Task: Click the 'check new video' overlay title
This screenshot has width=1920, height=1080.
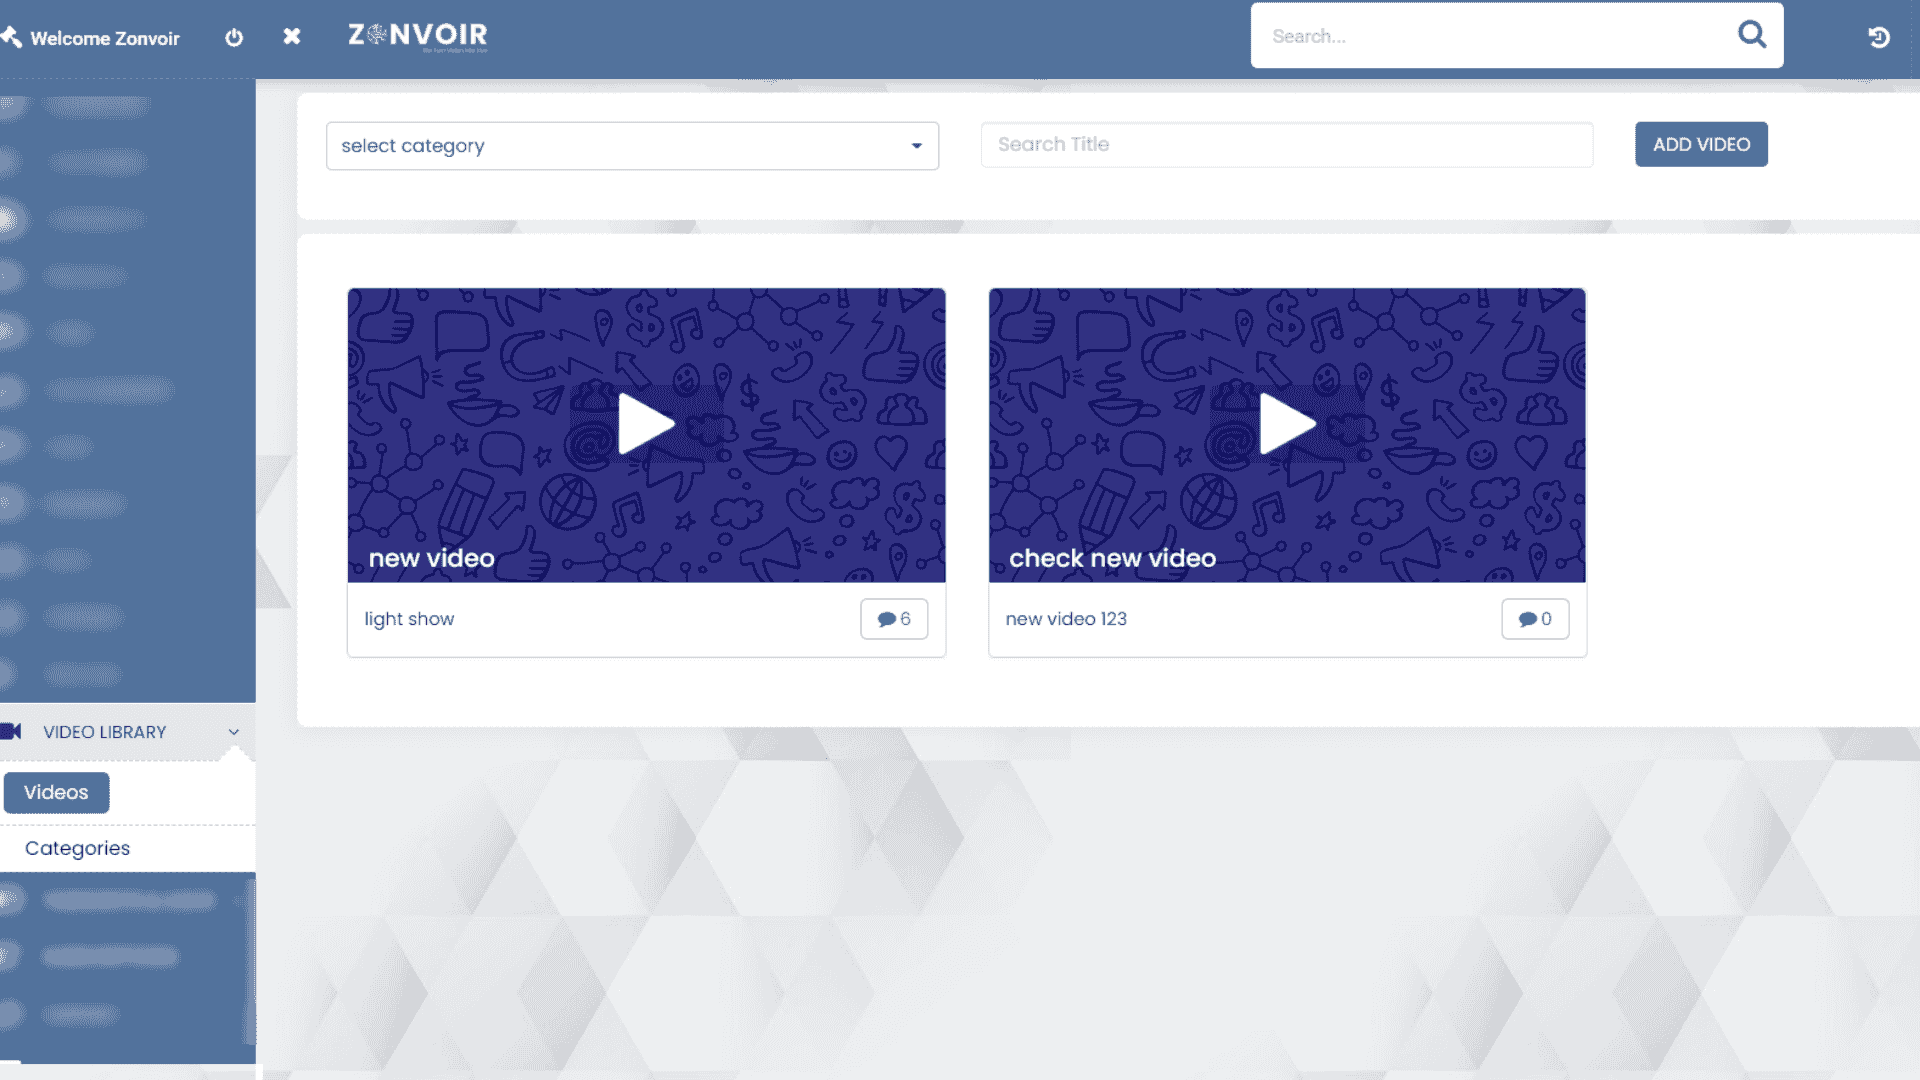Action: click(1112, 558)
